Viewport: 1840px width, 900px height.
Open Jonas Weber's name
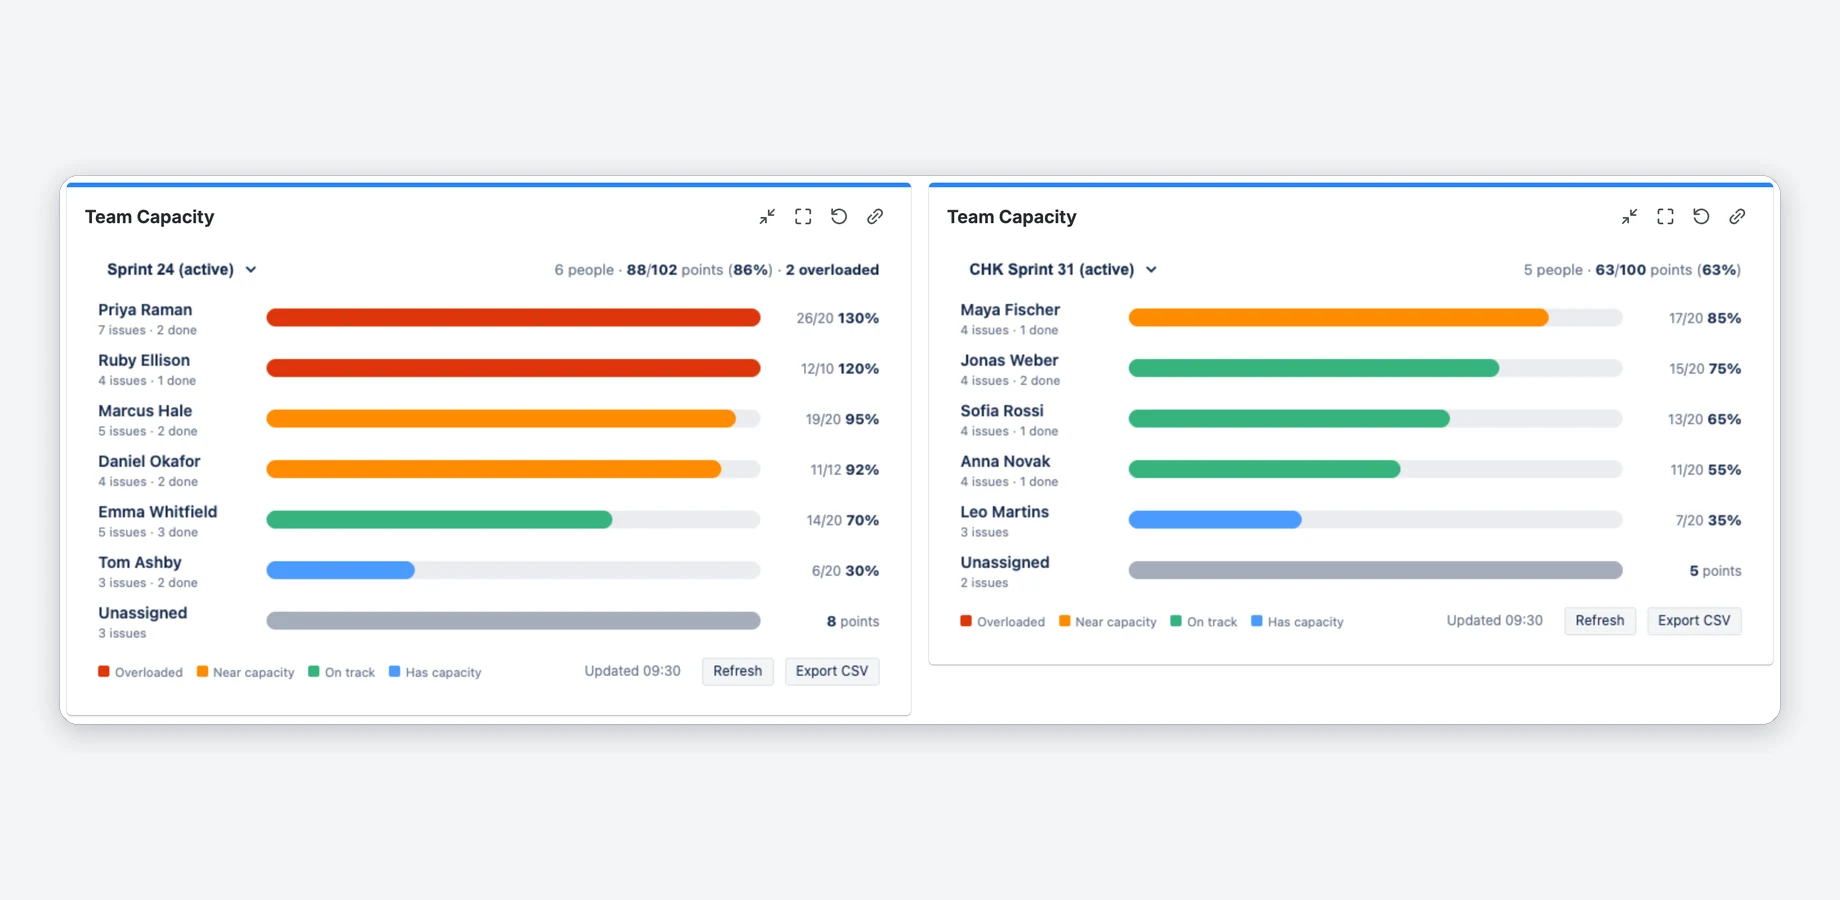click(1009, 360)
